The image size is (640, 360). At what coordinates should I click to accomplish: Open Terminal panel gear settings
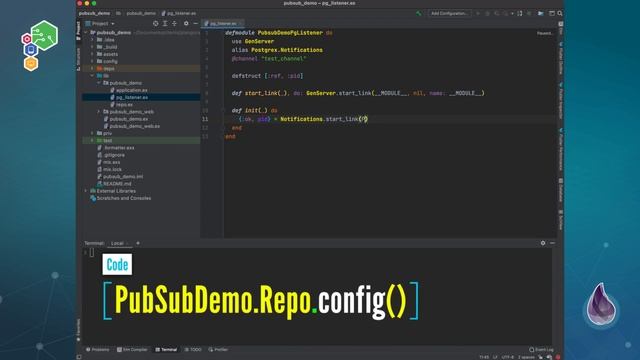click(x=543, y=243)
